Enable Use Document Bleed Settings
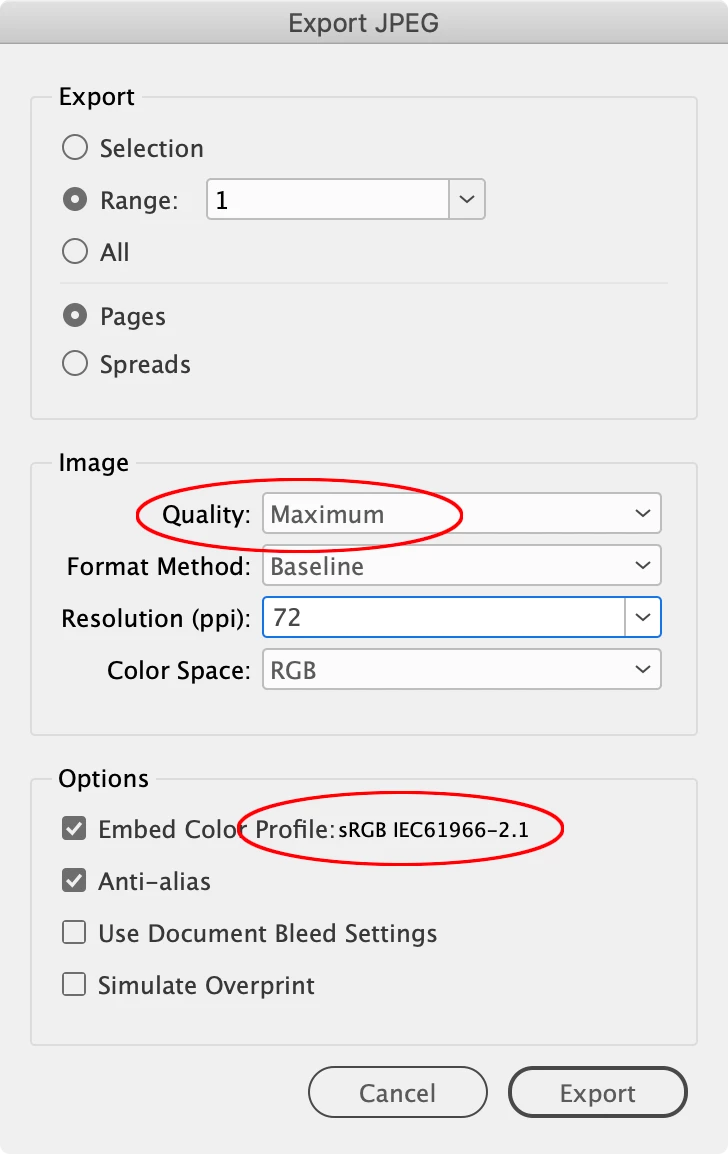This screenshot has width=728, height=1154. tap(74, 932)
